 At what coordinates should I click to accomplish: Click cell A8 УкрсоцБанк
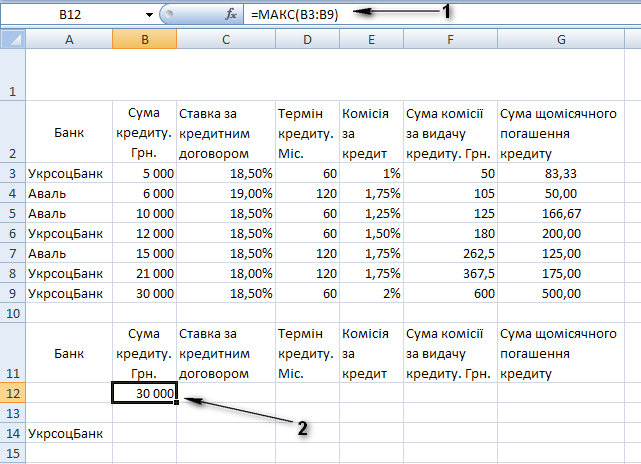pos(69,273)
